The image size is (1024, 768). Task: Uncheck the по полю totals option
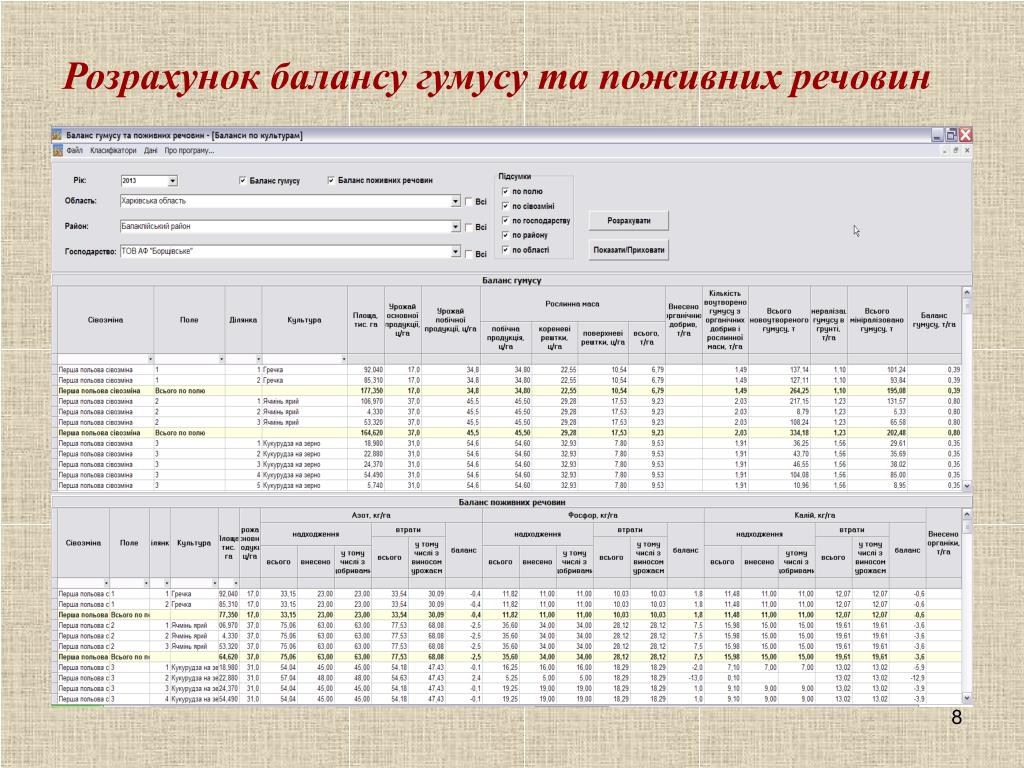tap(505, 191)
